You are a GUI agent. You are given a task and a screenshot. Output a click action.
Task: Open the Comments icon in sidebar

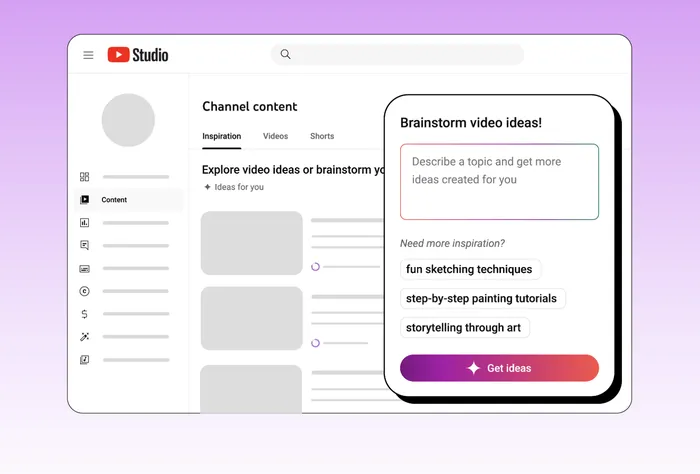tap(85, 245)
